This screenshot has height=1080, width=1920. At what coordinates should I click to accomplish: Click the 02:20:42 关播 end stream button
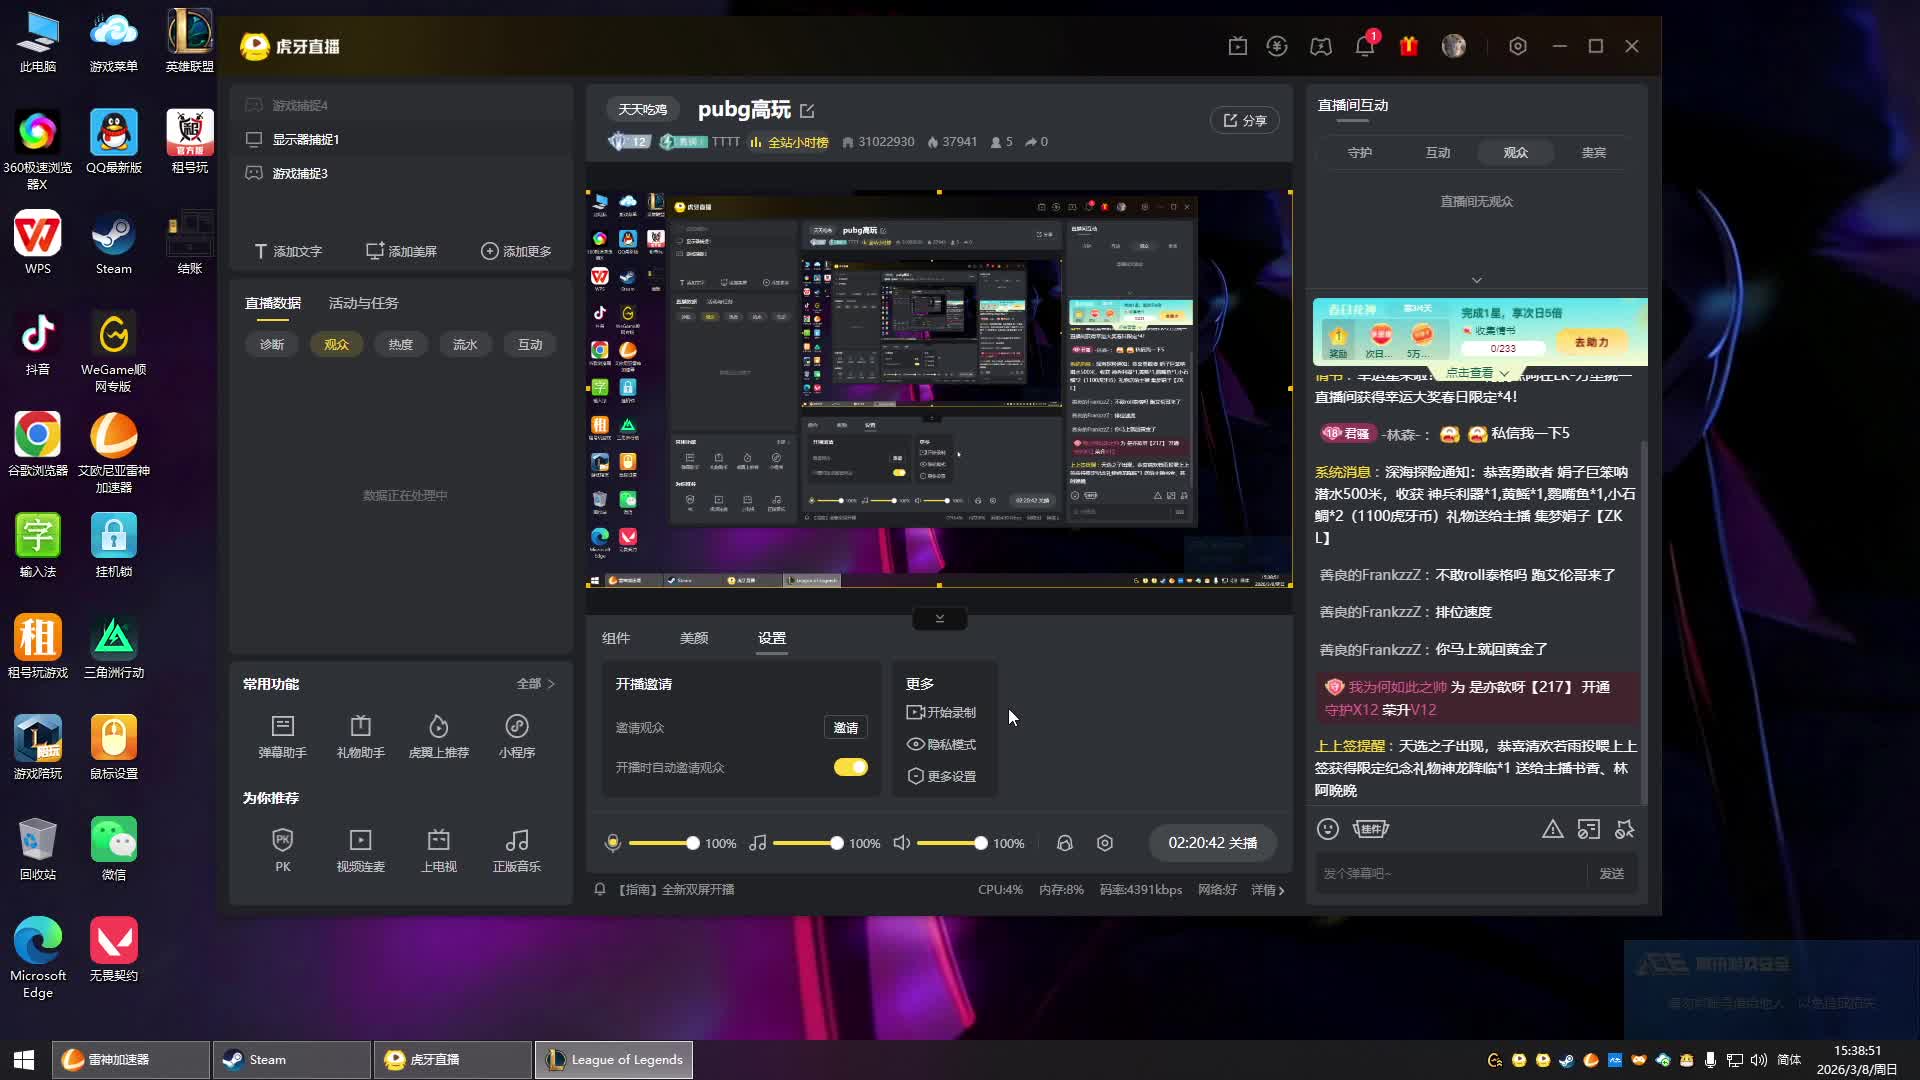point(1212,843)
